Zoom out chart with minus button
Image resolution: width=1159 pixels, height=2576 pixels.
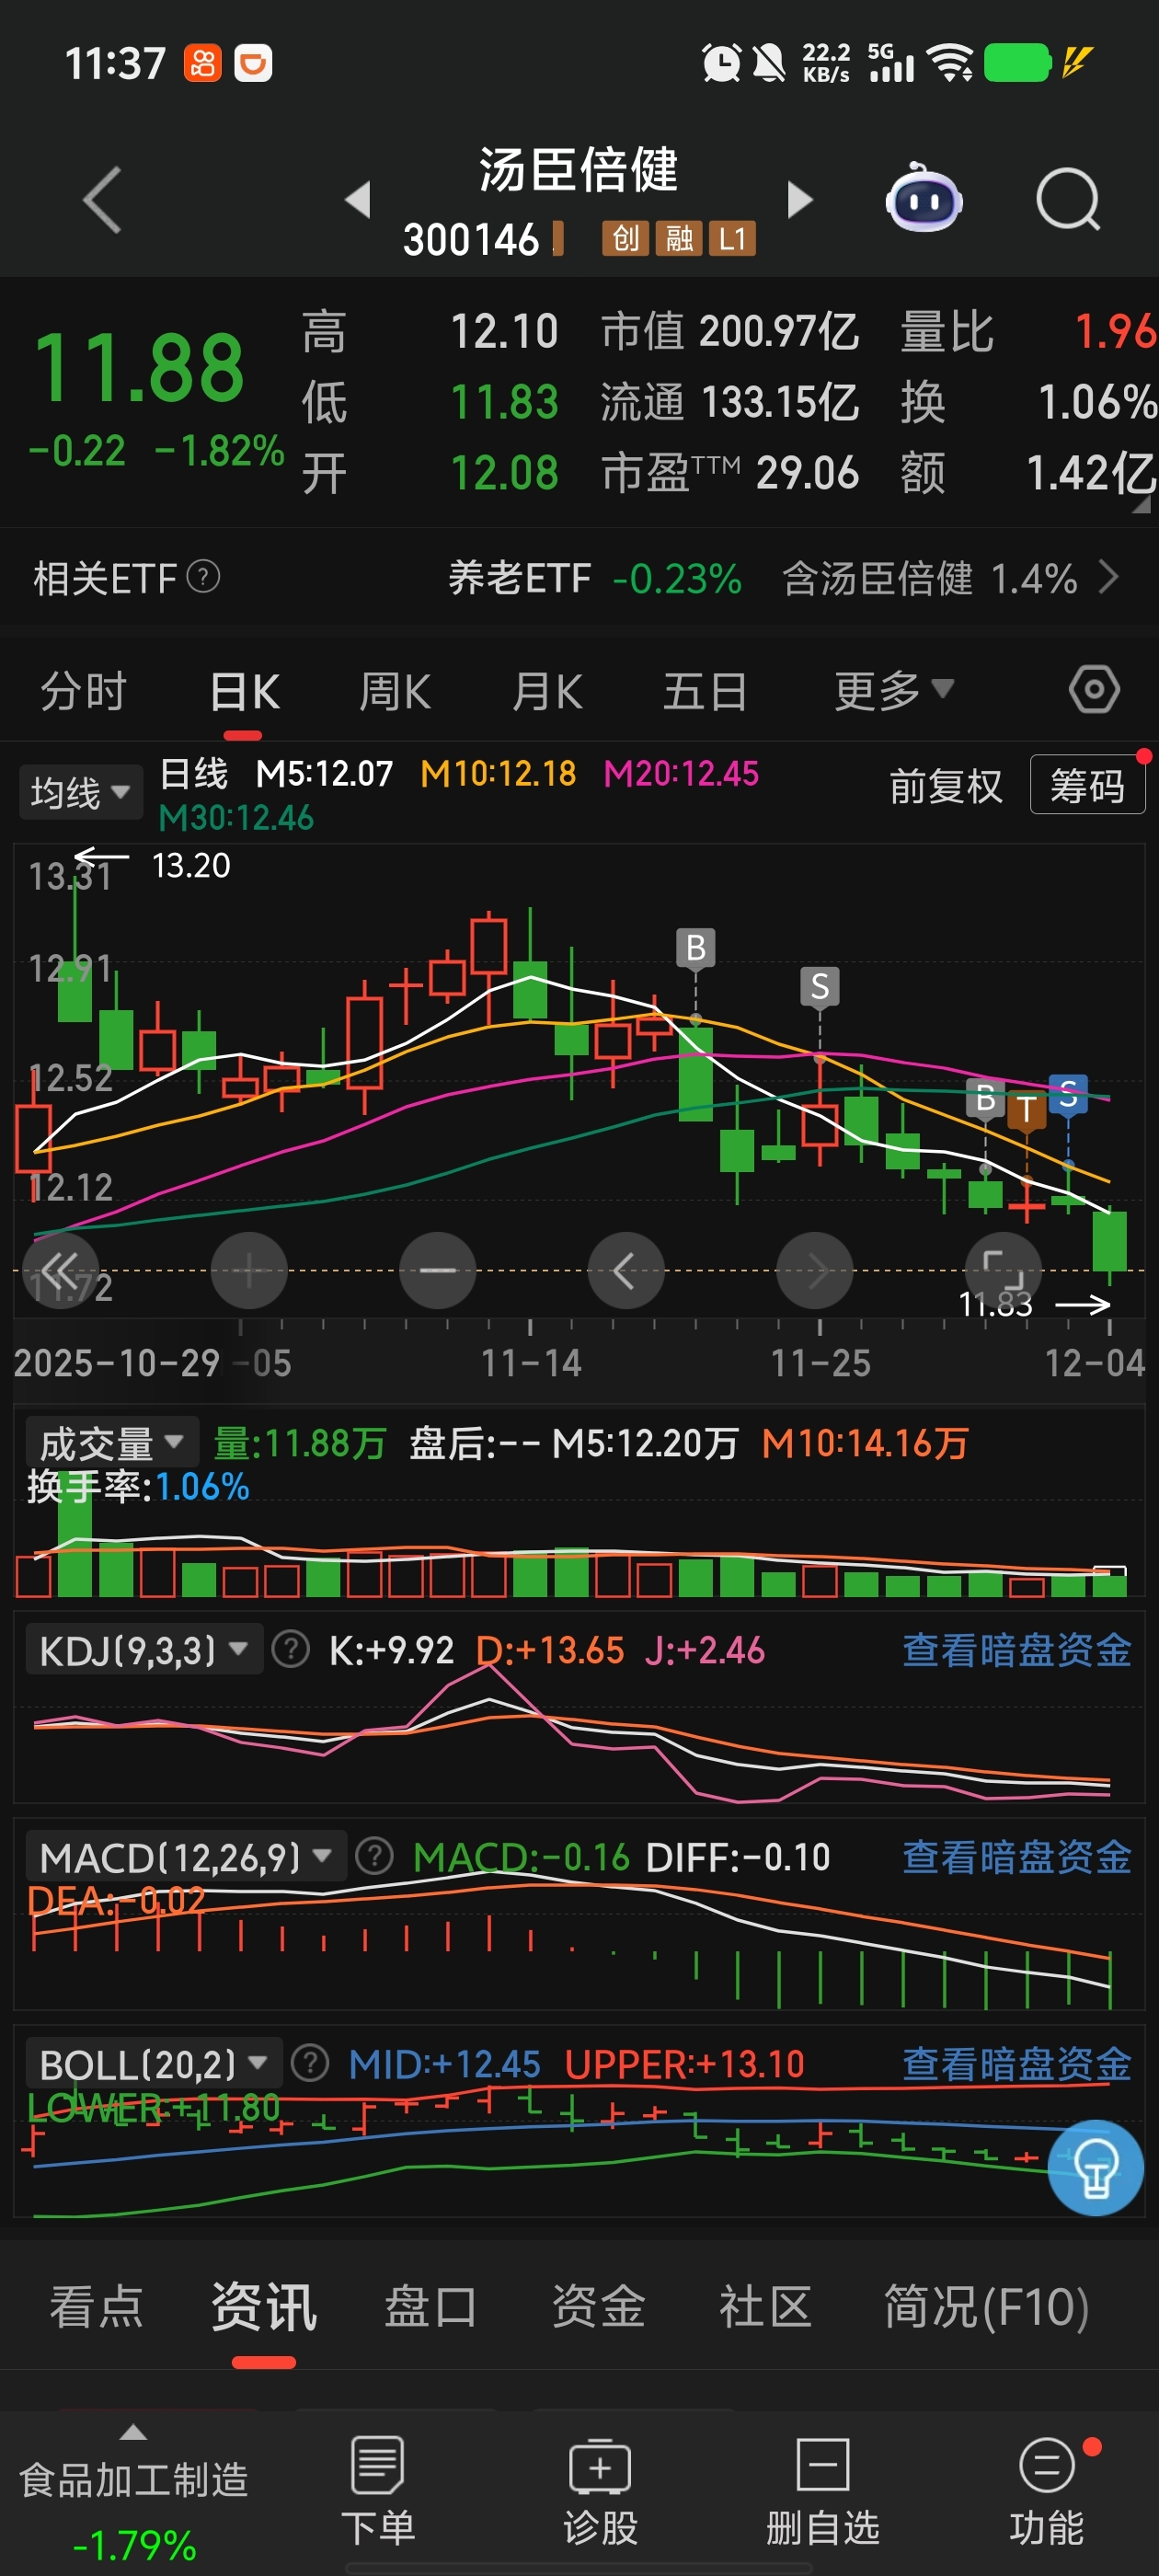(437, 1271)
